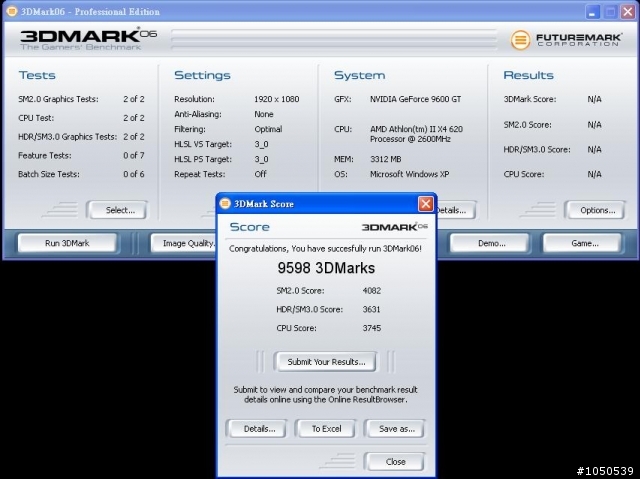Screen dimensions: 640x479
Task: Export score To Excel
Action: 326,429
